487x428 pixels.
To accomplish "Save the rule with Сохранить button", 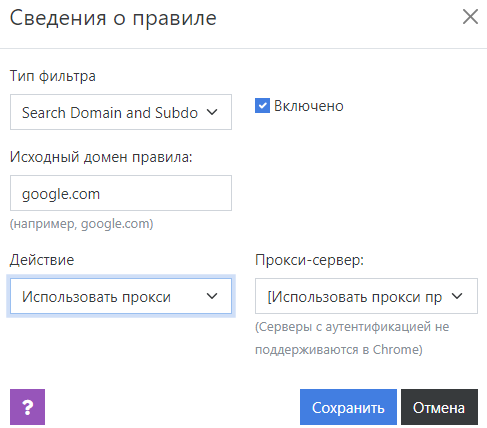I will pos(348,407).
